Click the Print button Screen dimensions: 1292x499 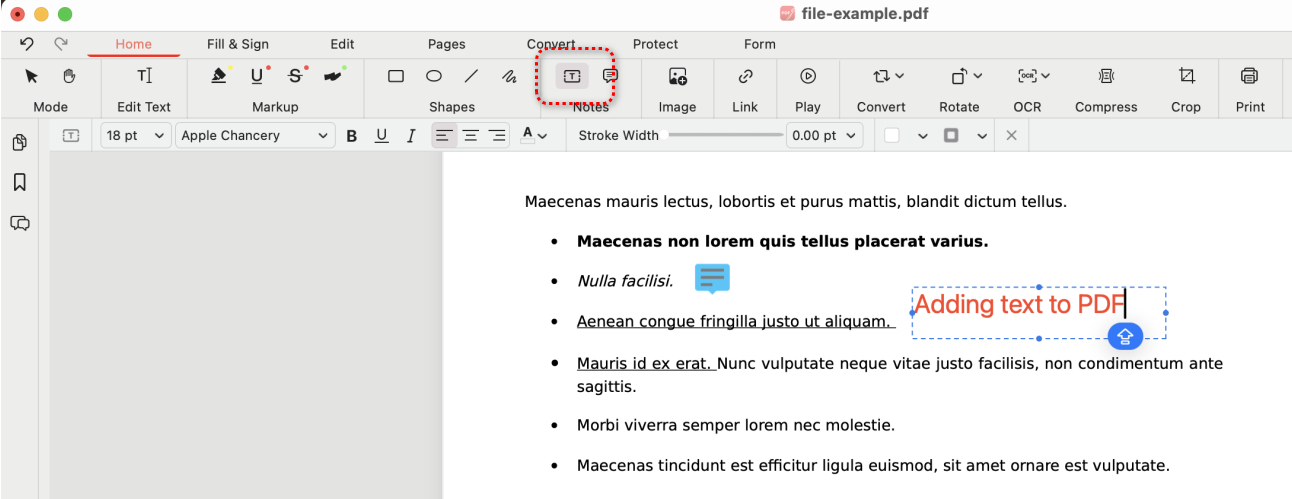1249,76
